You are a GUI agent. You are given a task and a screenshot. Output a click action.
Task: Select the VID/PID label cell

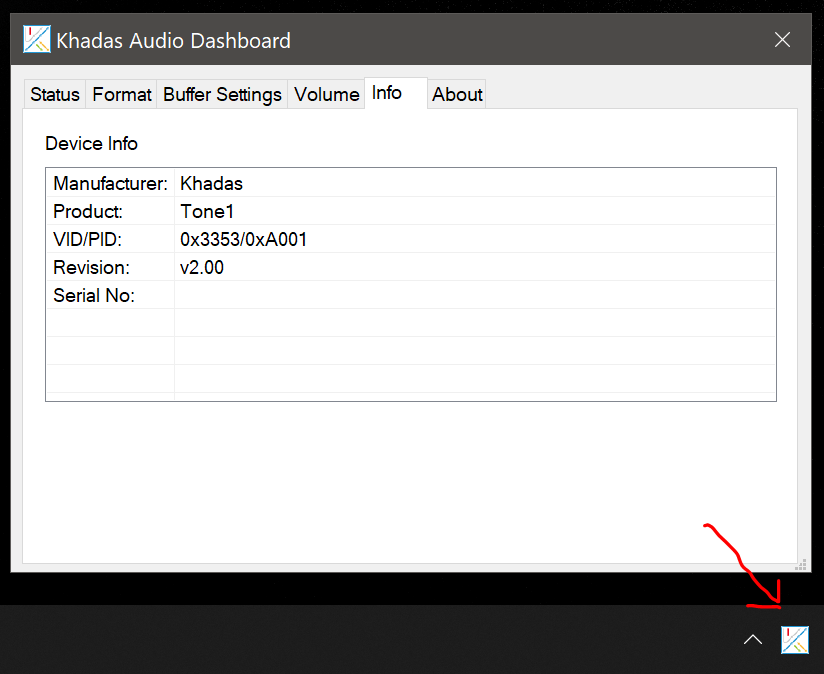(x=110, y=239)
